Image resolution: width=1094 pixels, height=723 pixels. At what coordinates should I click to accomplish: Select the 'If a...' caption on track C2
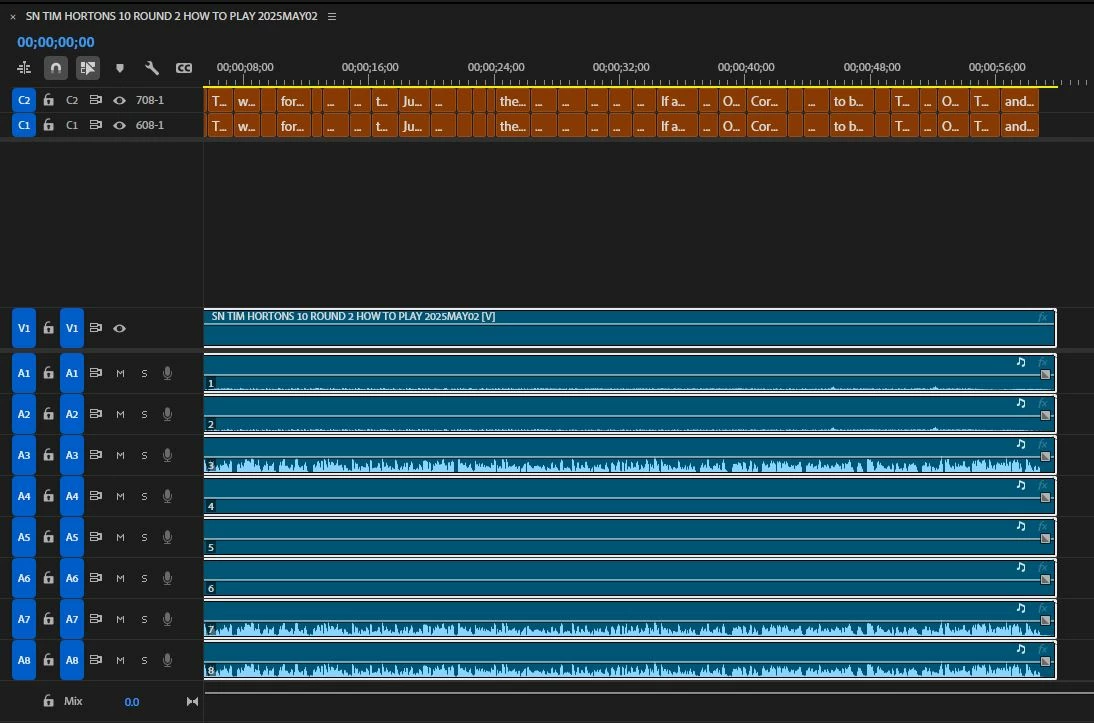[x=676, y=100]
